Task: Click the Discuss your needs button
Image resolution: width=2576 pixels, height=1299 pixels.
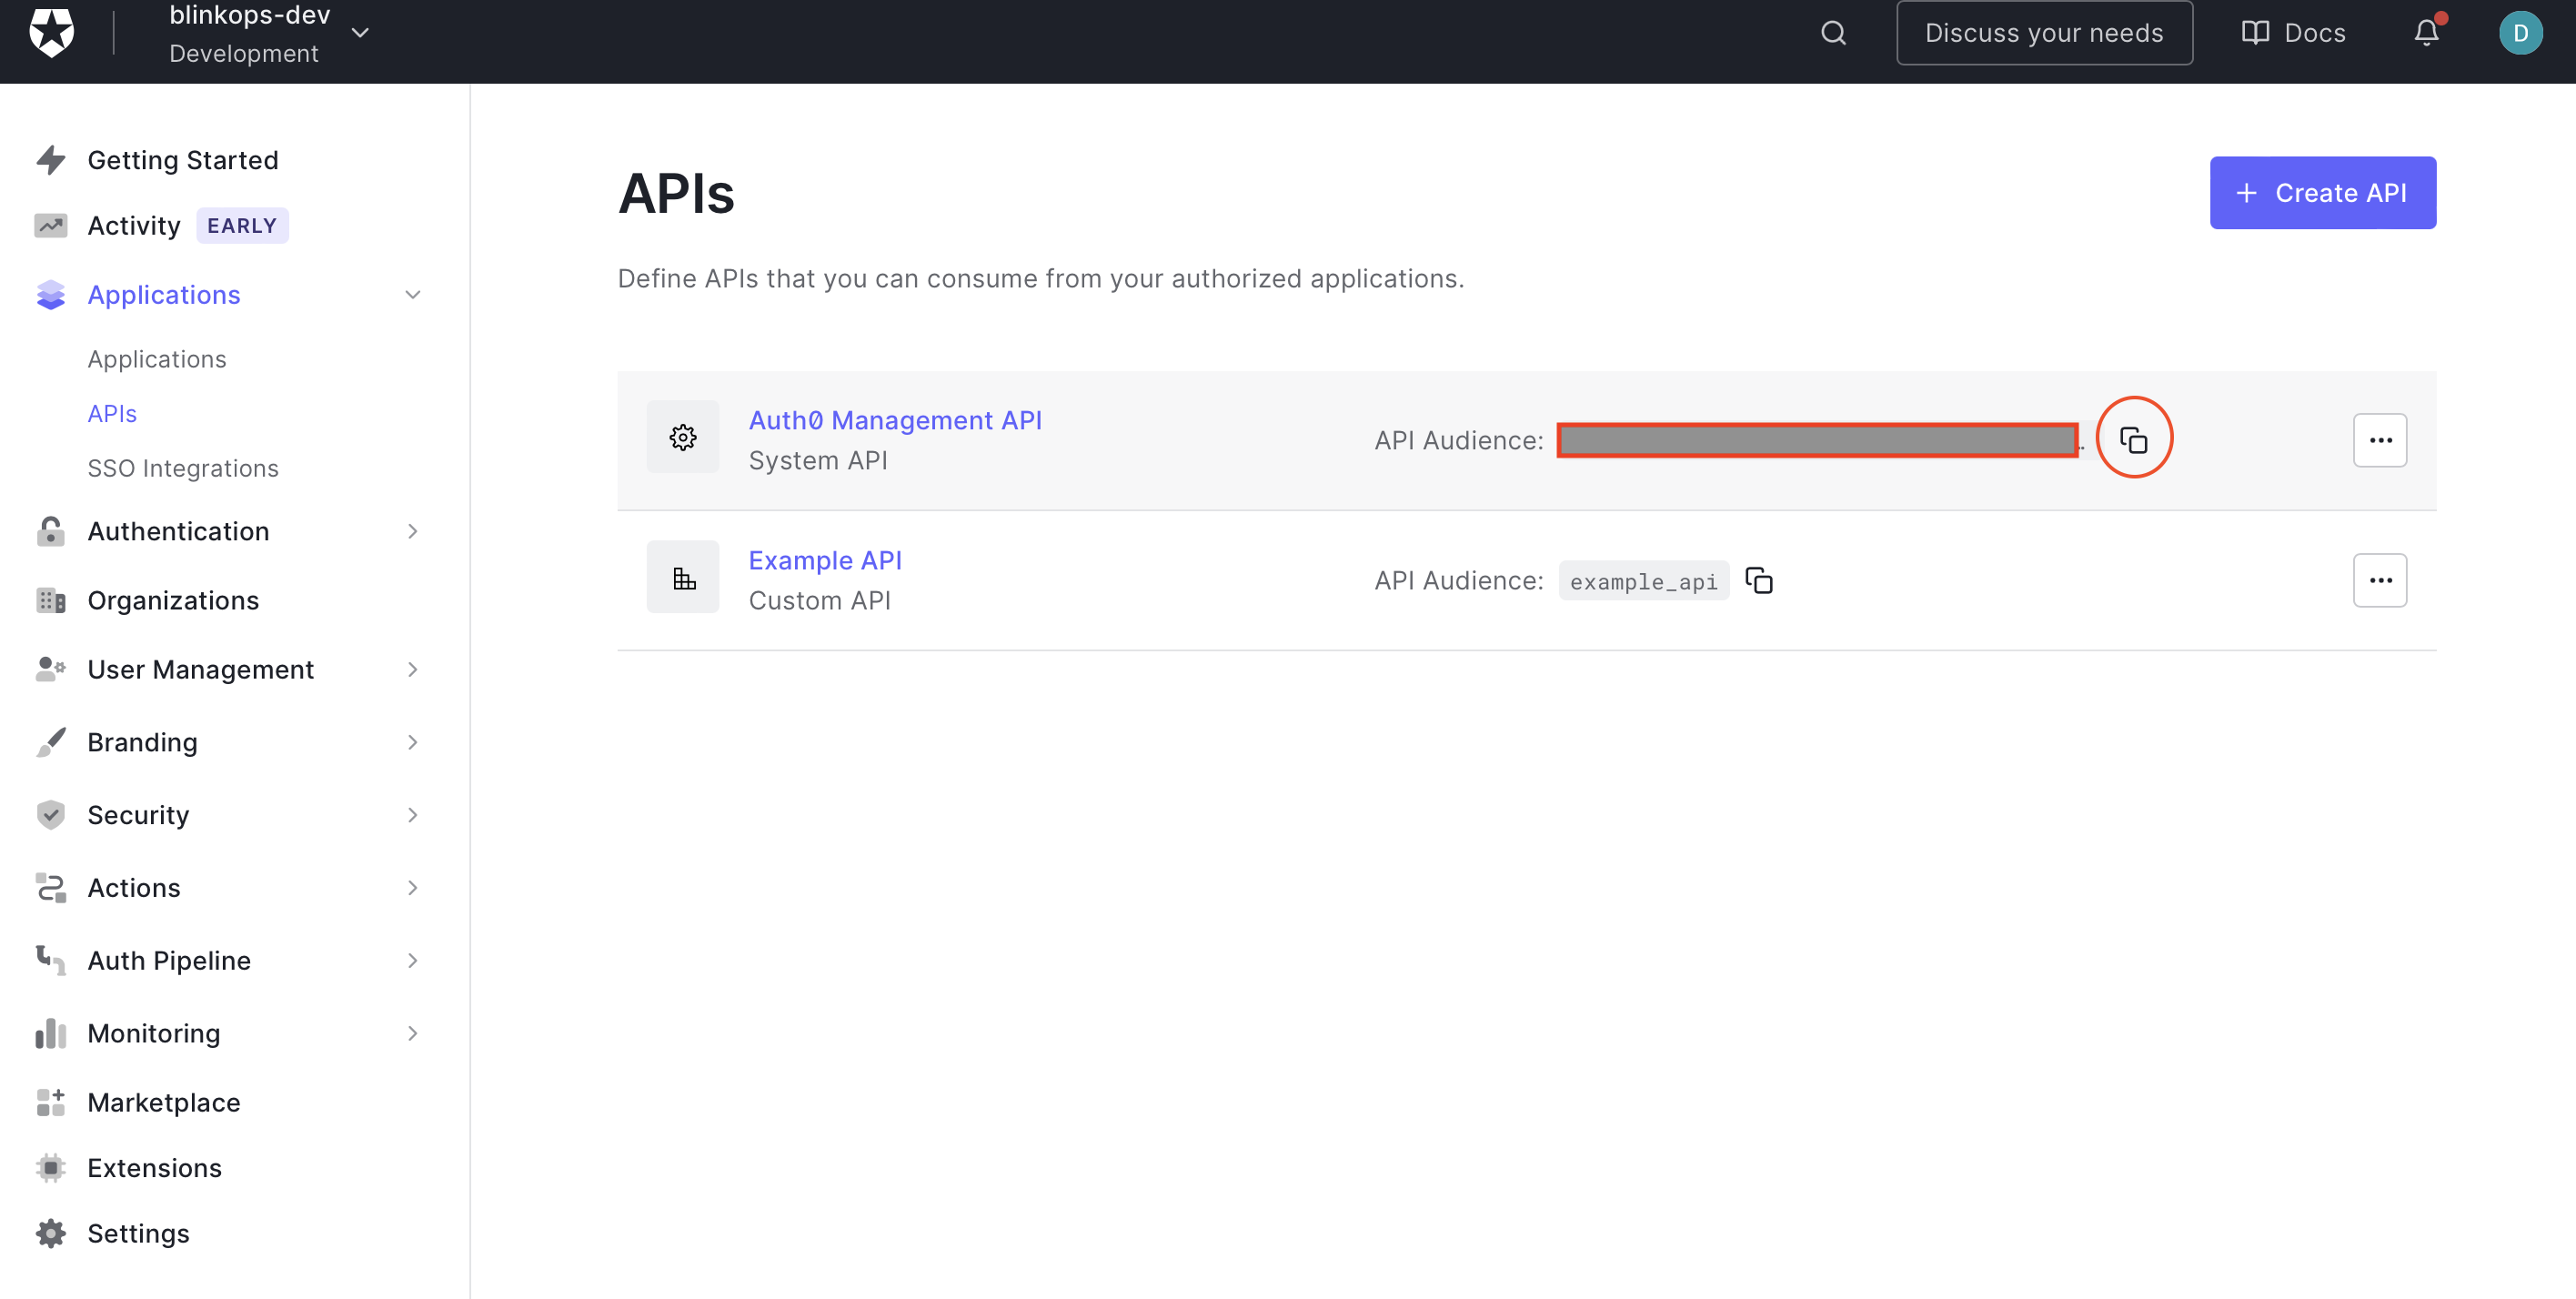Action: (2043, 33)
